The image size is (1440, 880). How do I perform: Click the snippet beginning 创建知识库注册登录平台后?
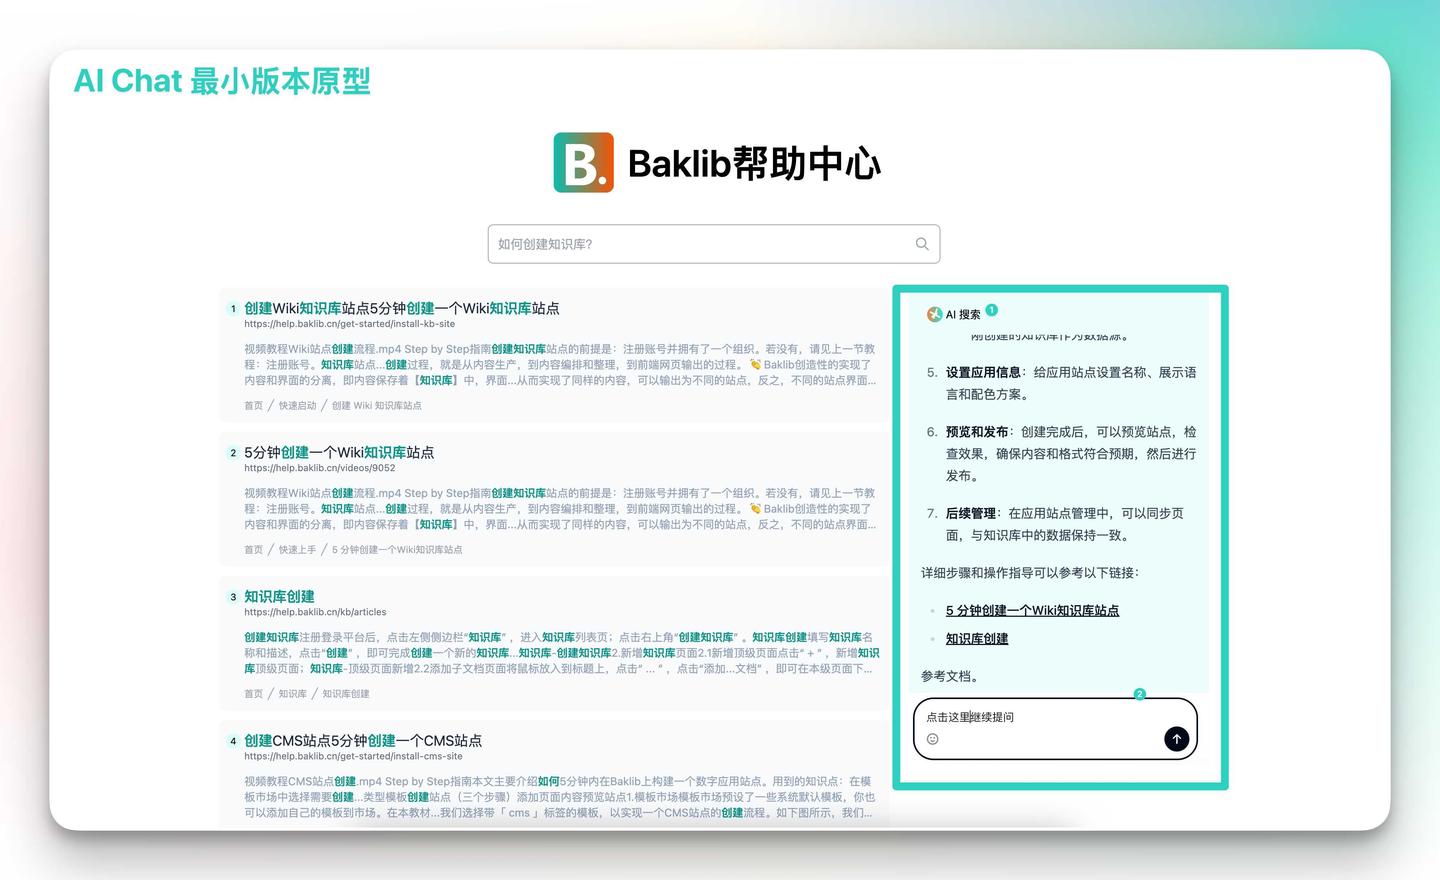pyautogui.click(x=562, y=653)
